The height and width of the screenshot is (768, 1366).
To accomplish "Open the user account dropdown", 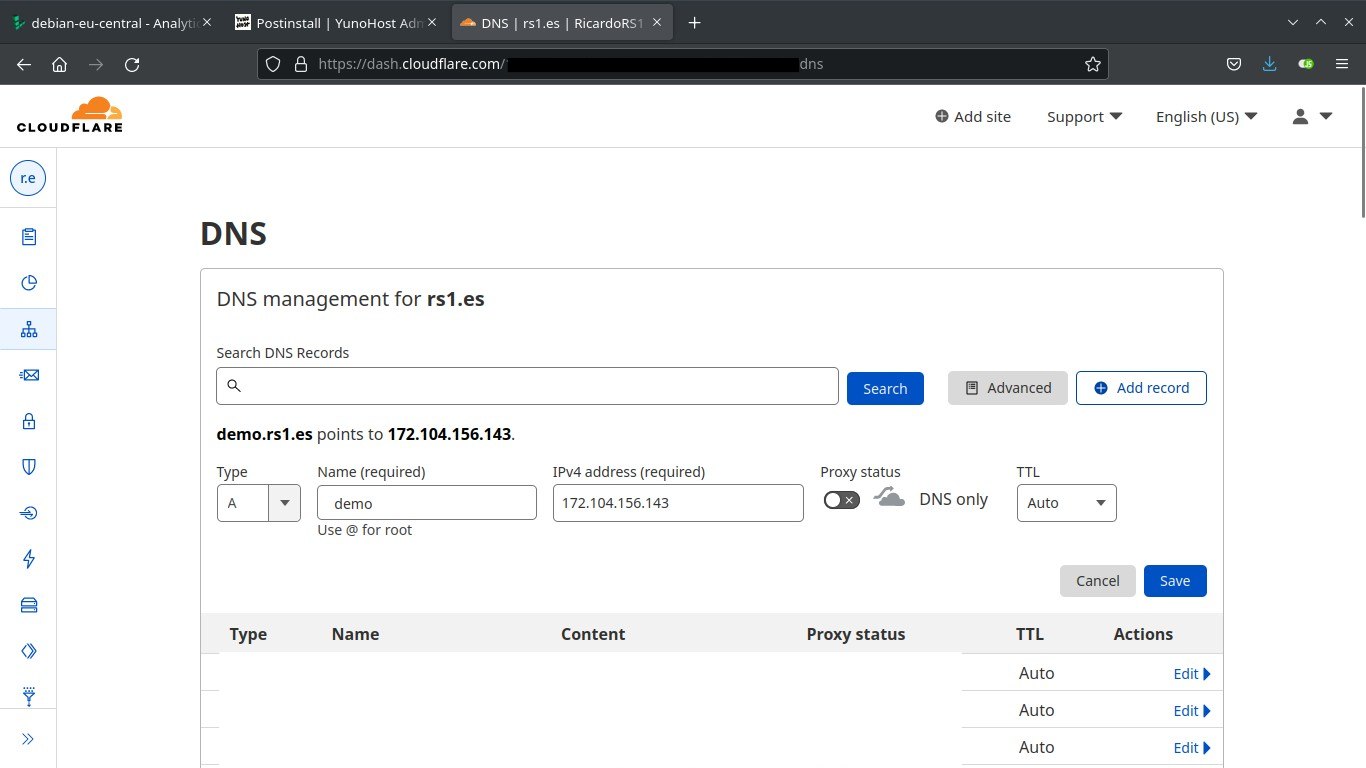I will (1312, 117).
